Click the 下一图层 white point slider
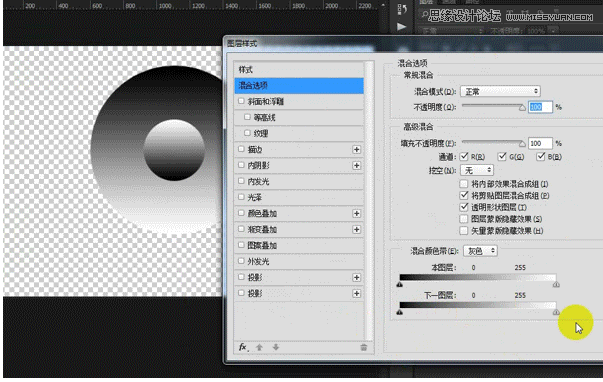 (x=556, y=312)
